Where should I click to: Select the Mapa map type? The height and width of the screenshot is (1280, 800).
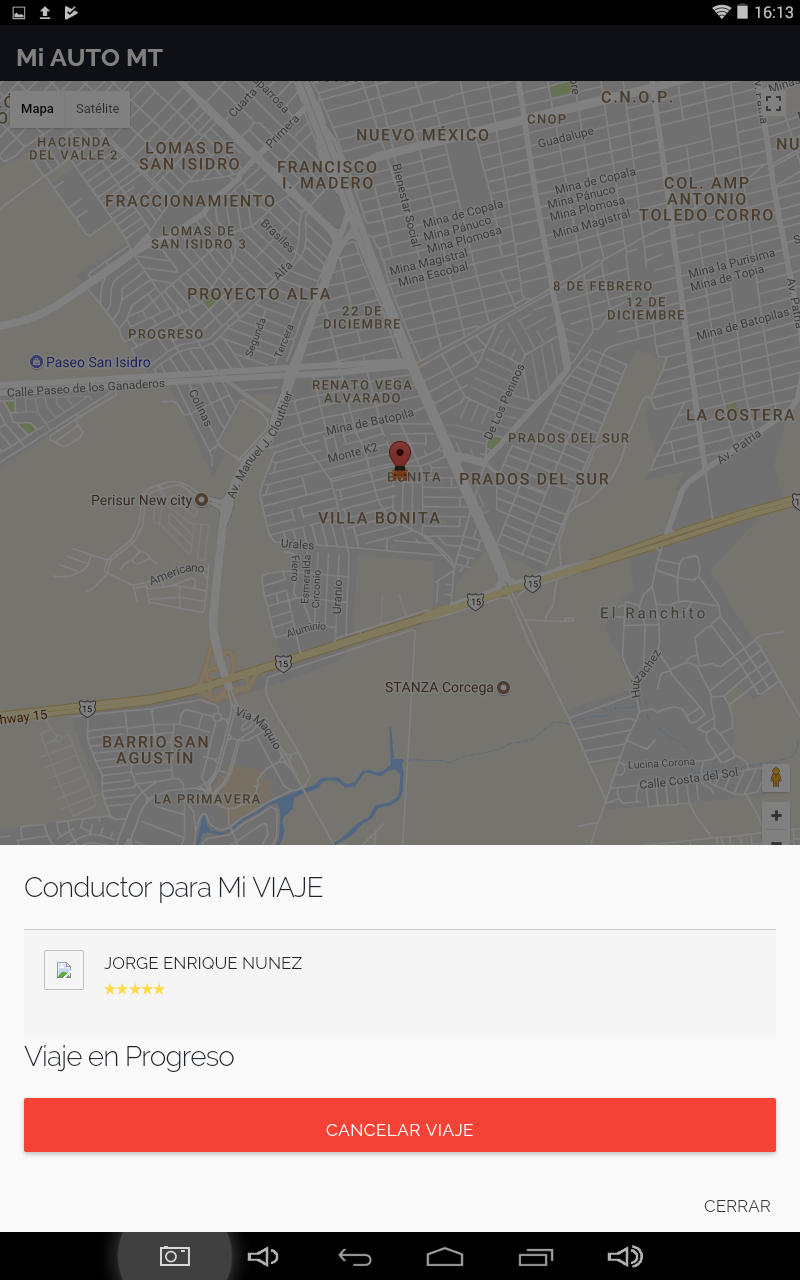point(37,109)
